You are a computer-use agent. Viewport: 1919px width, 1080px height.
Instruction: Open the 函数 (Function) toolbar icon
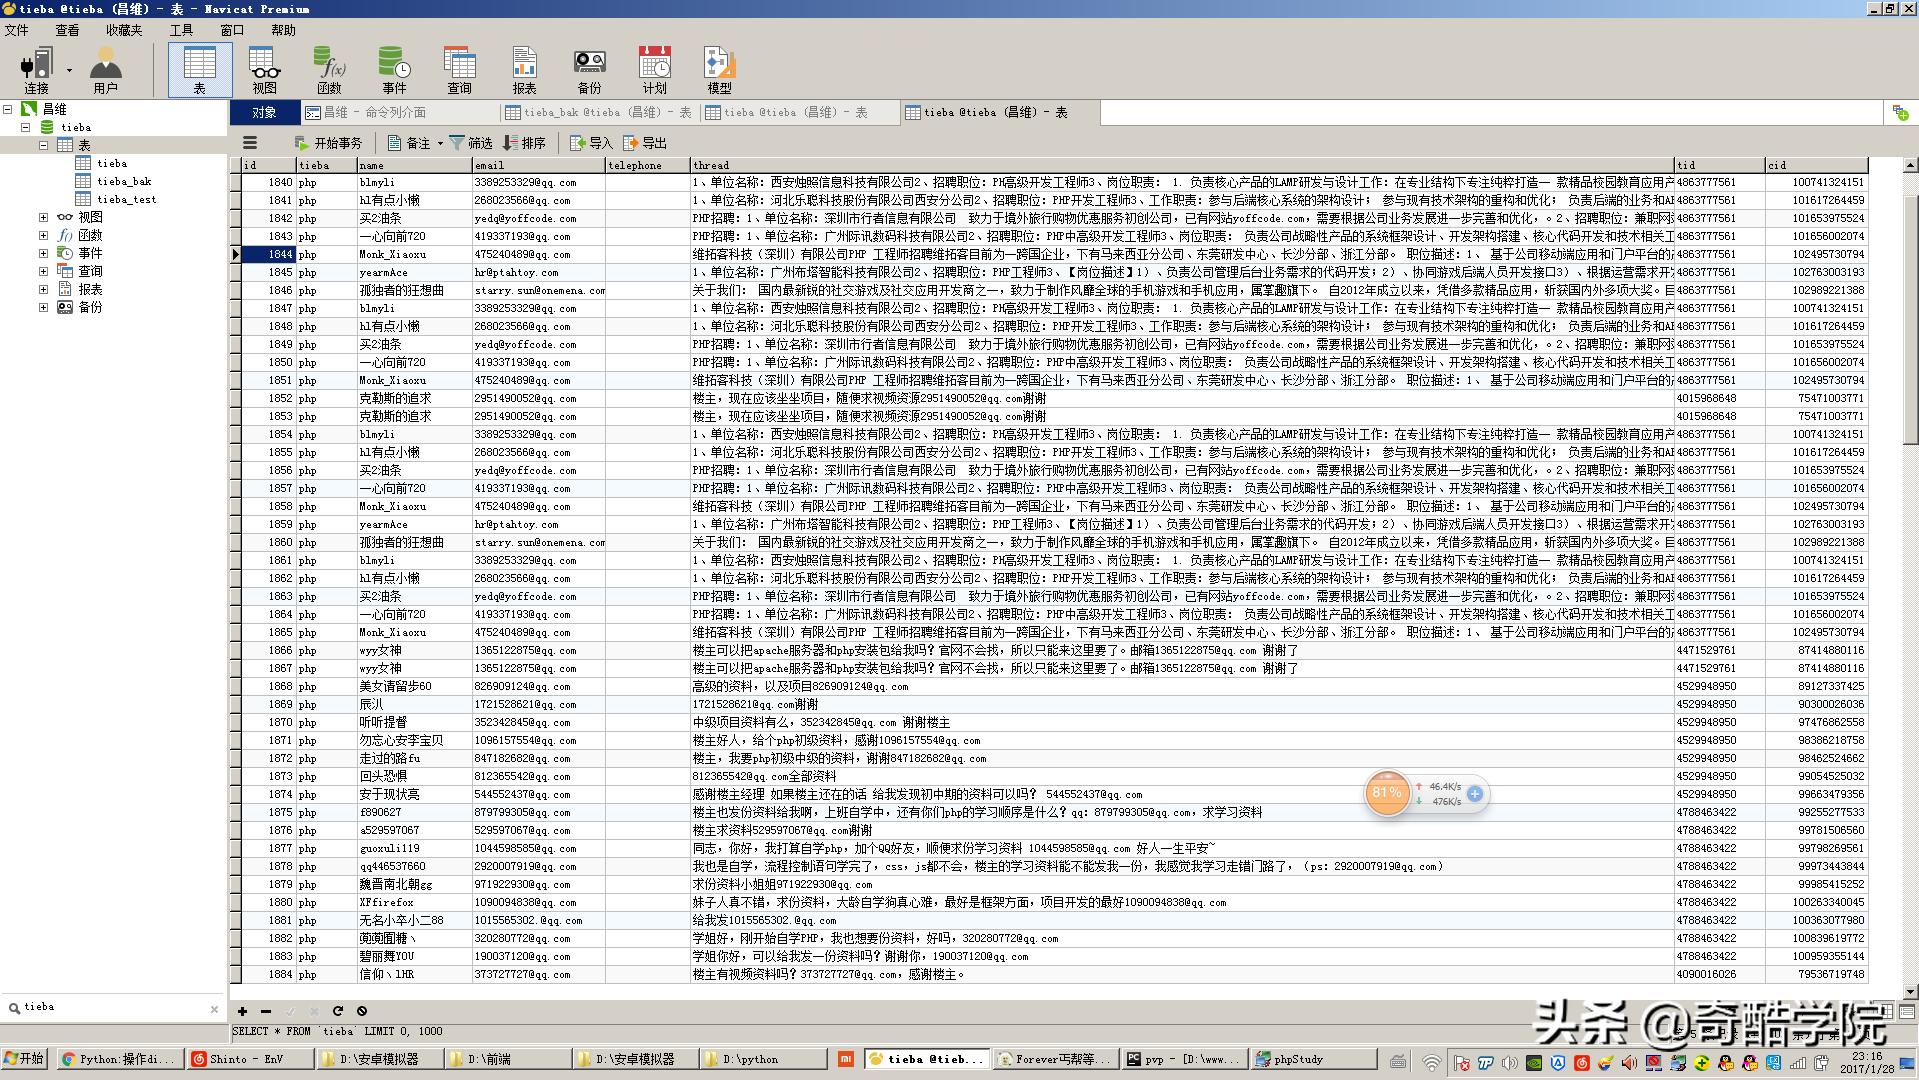[x=329, y=70]
